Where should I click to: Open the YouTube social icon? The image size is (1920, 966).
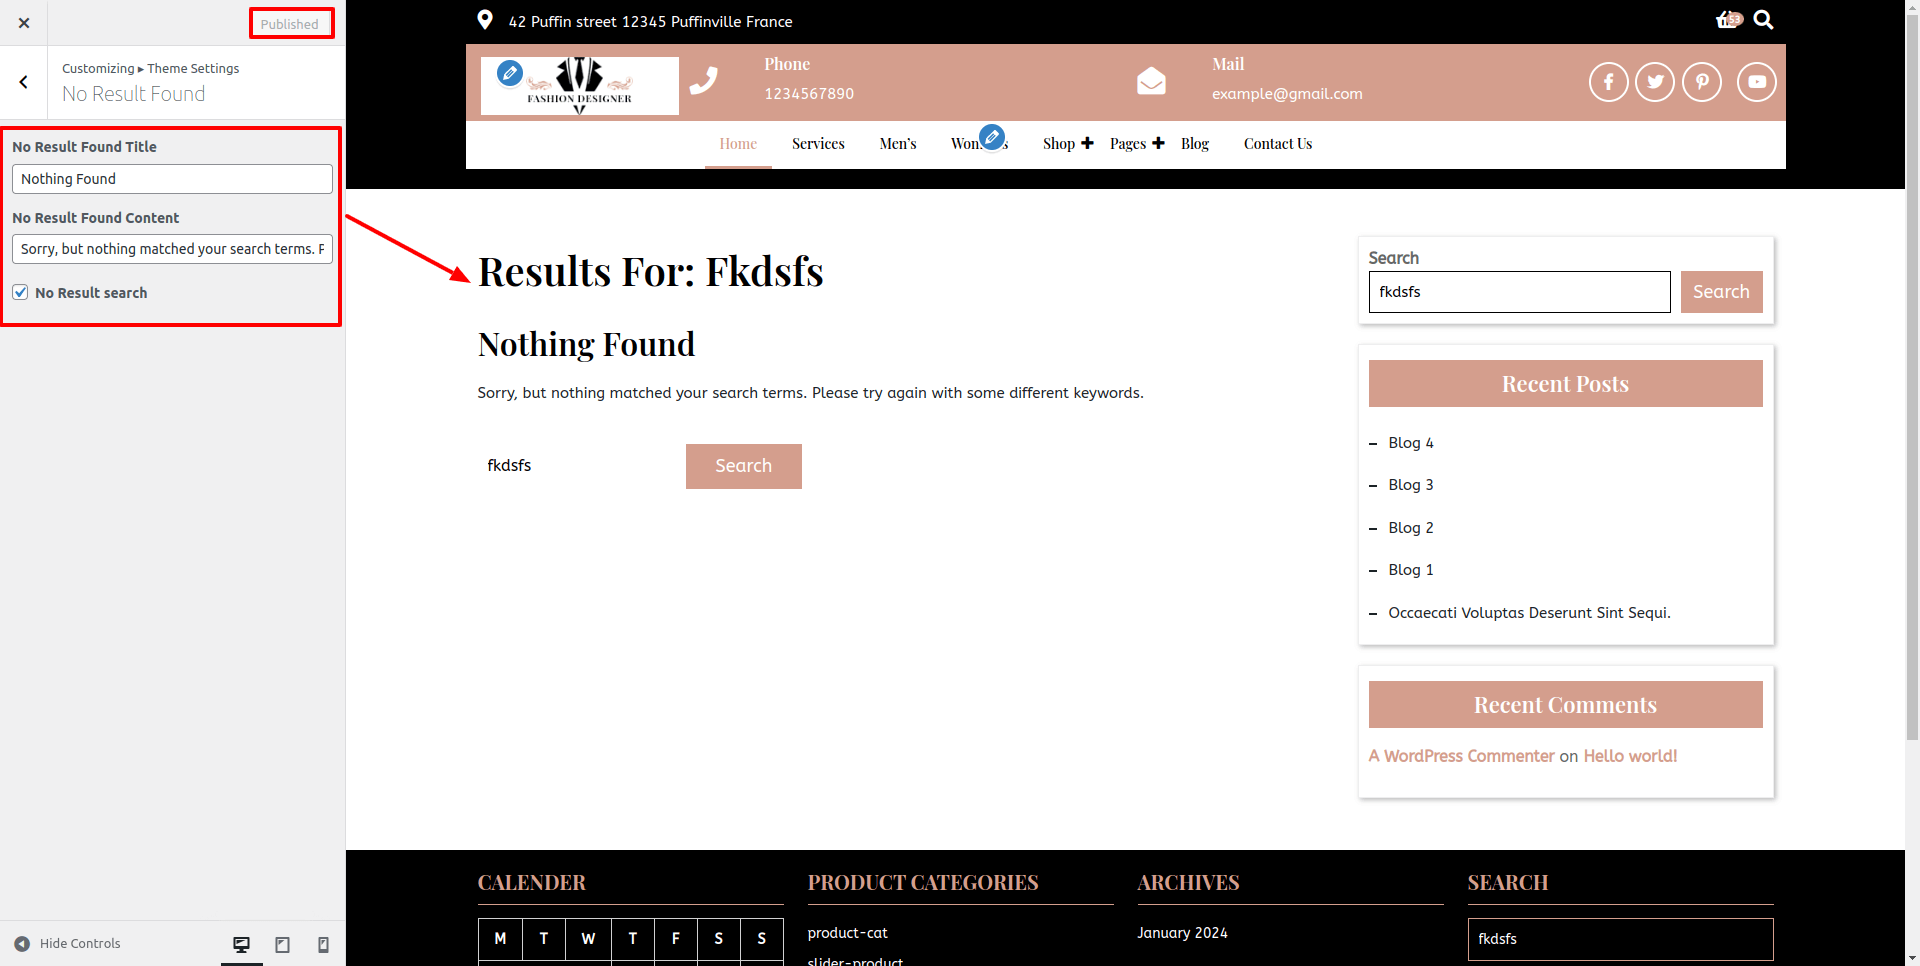pyautogui.click(x=1756, y=82)
